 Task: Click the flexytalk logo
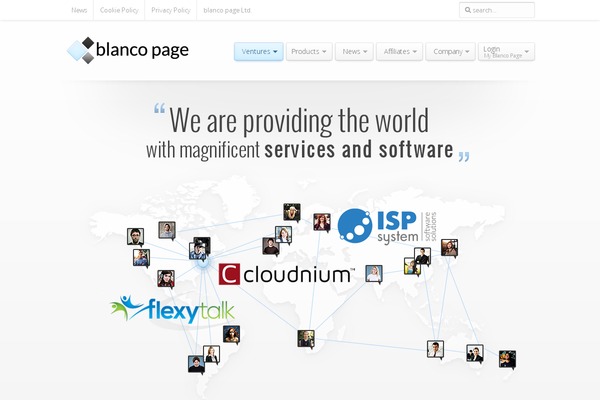[172, 309]
